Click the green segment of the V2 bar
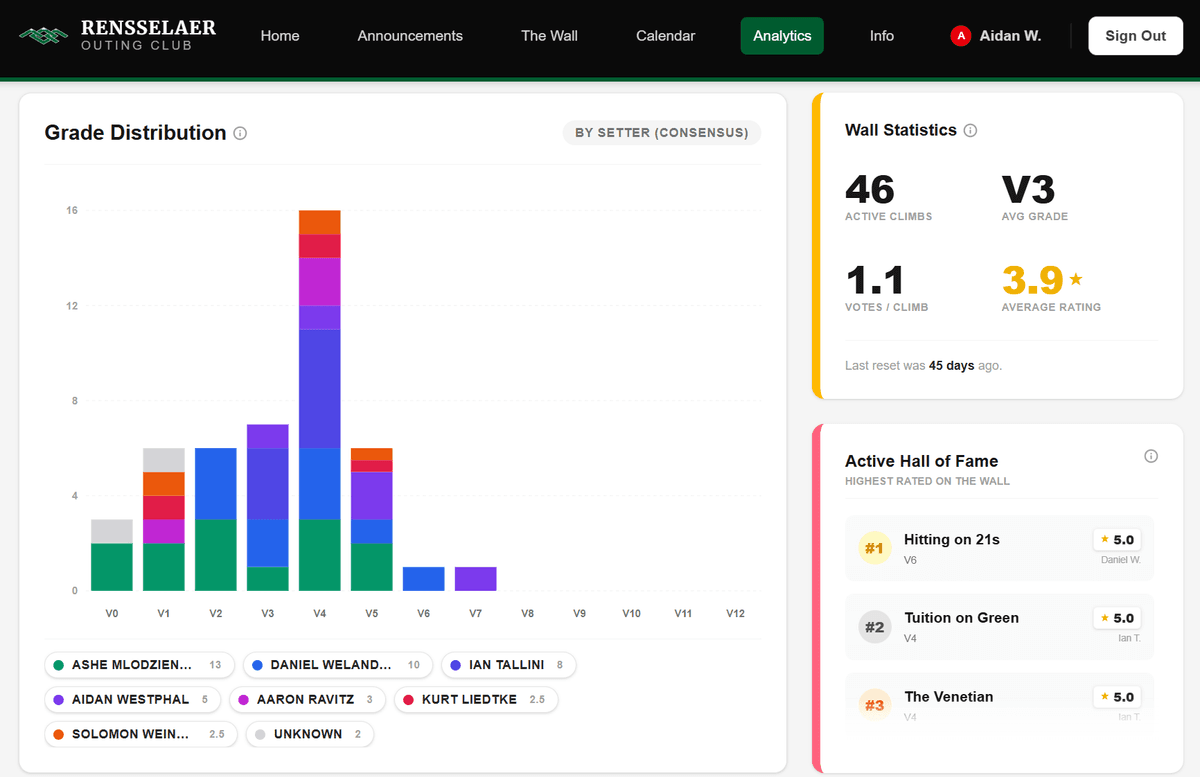The height and width of the screenshot is (777, 1200). [x=216, y=555]
